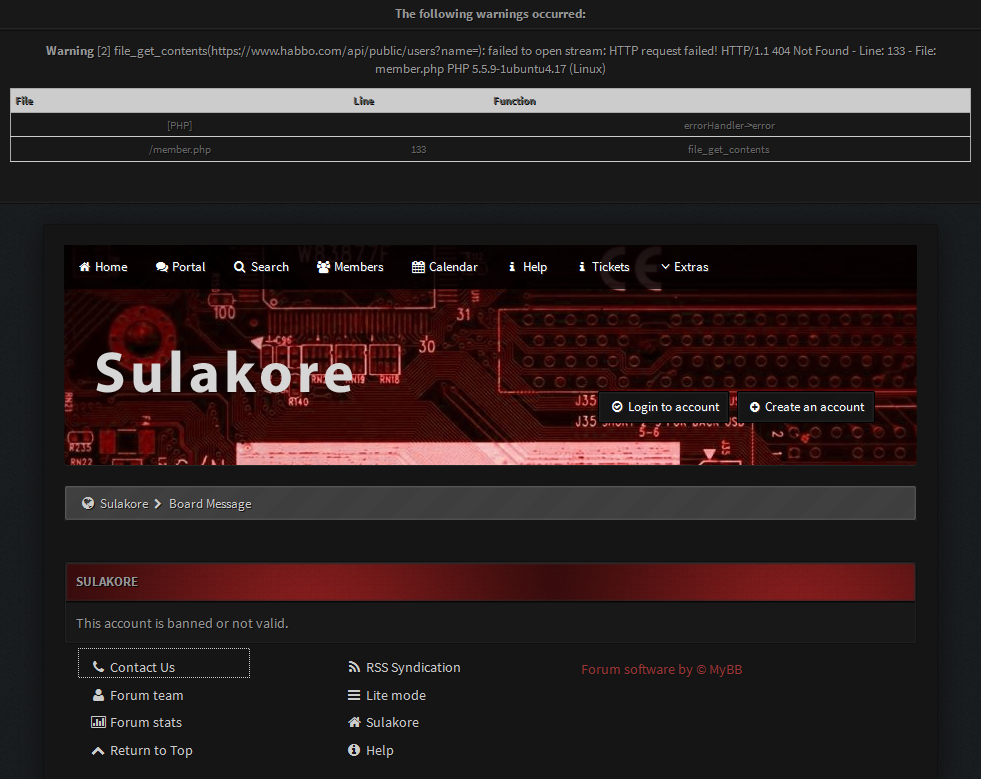
Task: Click the Forum software by MyBB link
Action: click(x=661, y=670)
